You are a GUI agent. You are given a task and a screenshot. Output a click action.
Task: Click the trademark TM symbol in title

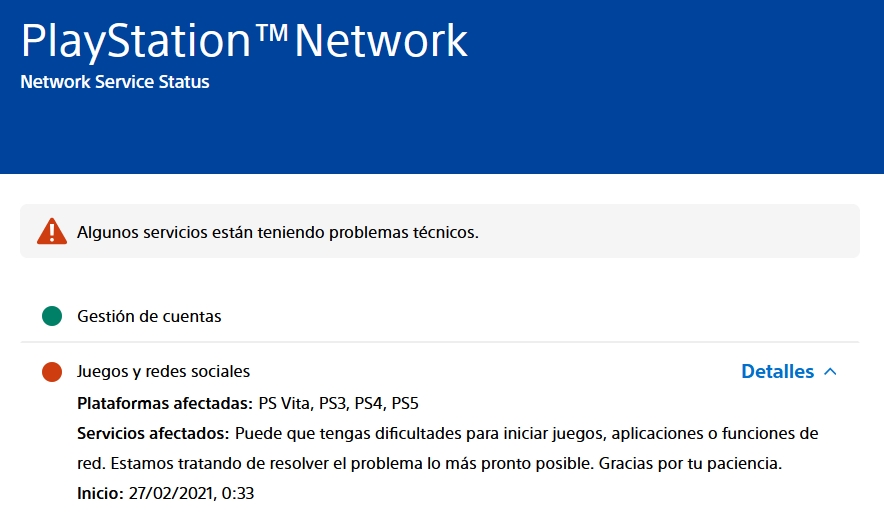272,33
